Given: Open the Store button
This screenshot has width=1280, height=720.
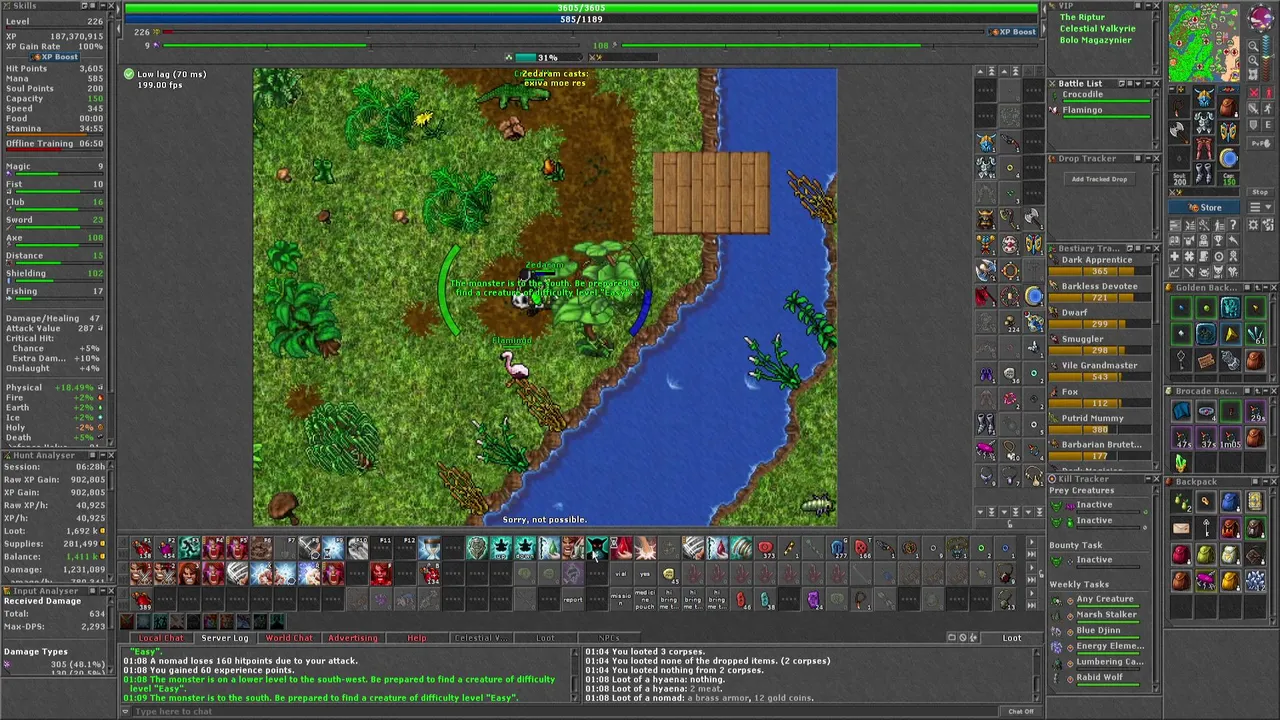Looking at the screenshot, I should click(x=1204, y=207).
